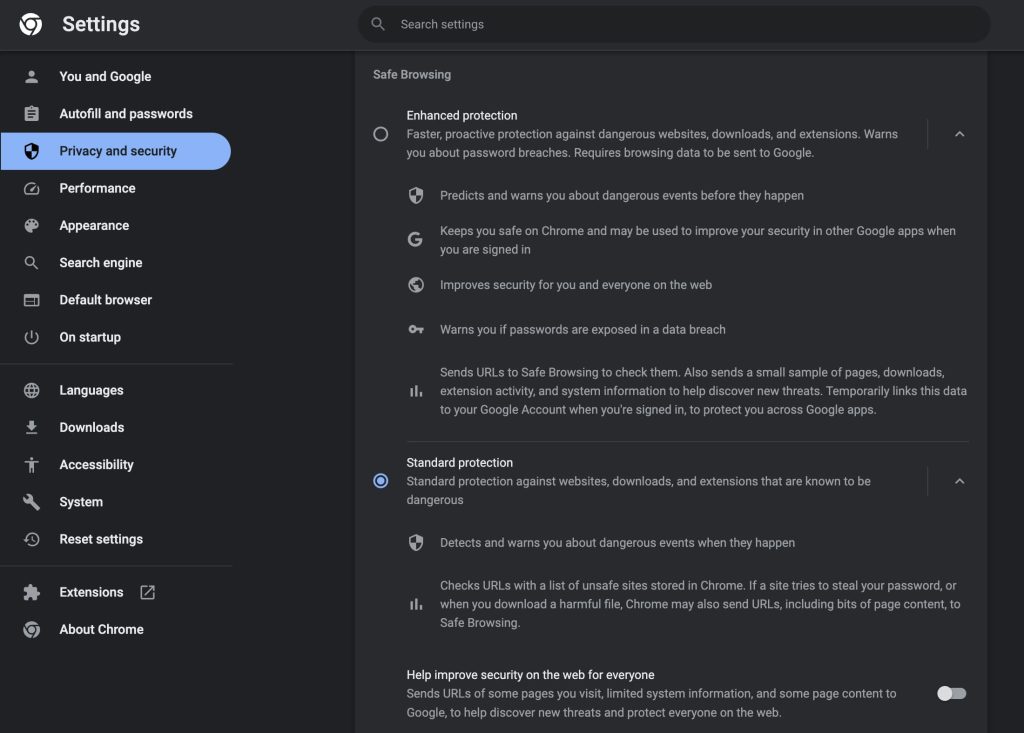Open the Search engine settings section

pos(100,263)
